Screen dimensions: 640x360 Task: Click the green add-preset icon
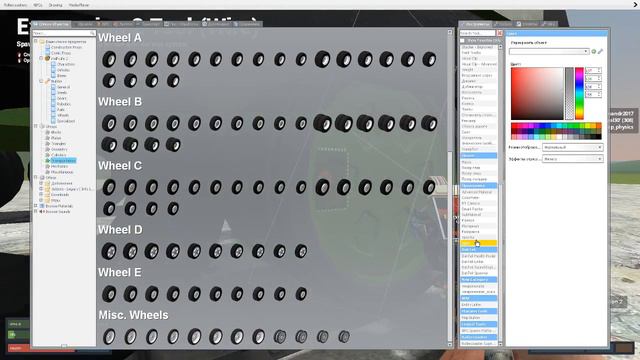[594, 51]
